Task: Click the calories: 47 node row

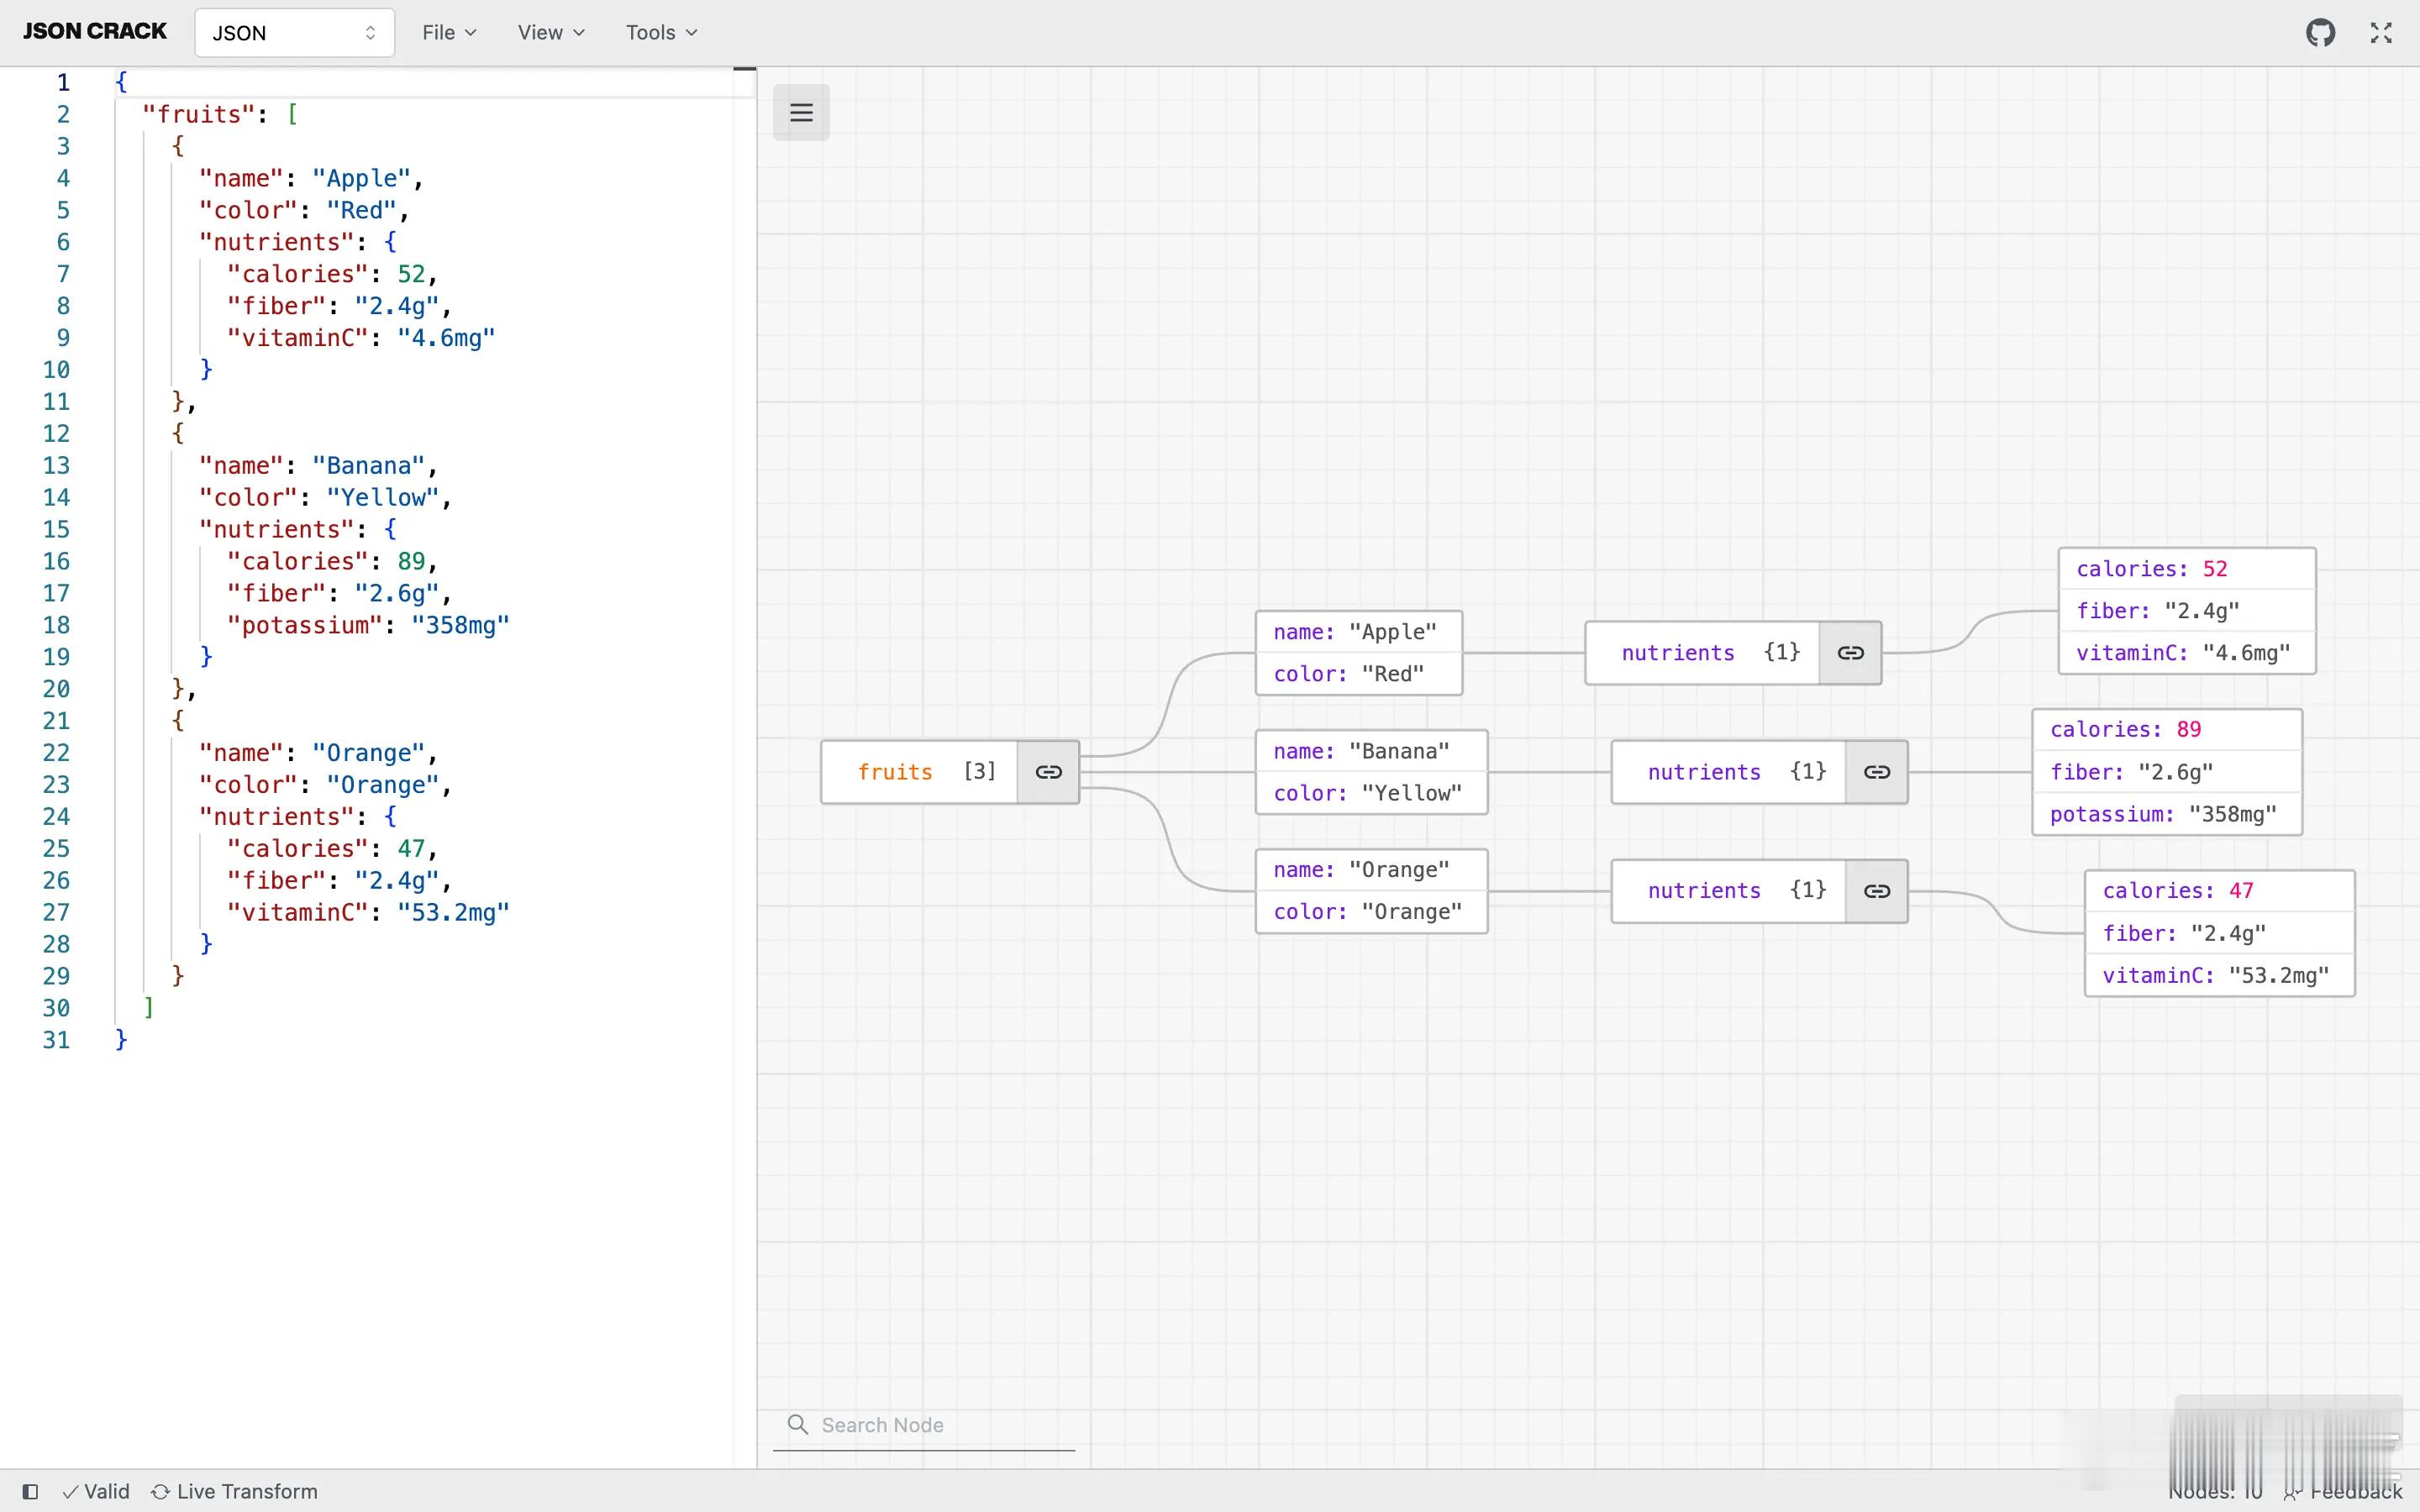Action: [x=2219, y=891]
